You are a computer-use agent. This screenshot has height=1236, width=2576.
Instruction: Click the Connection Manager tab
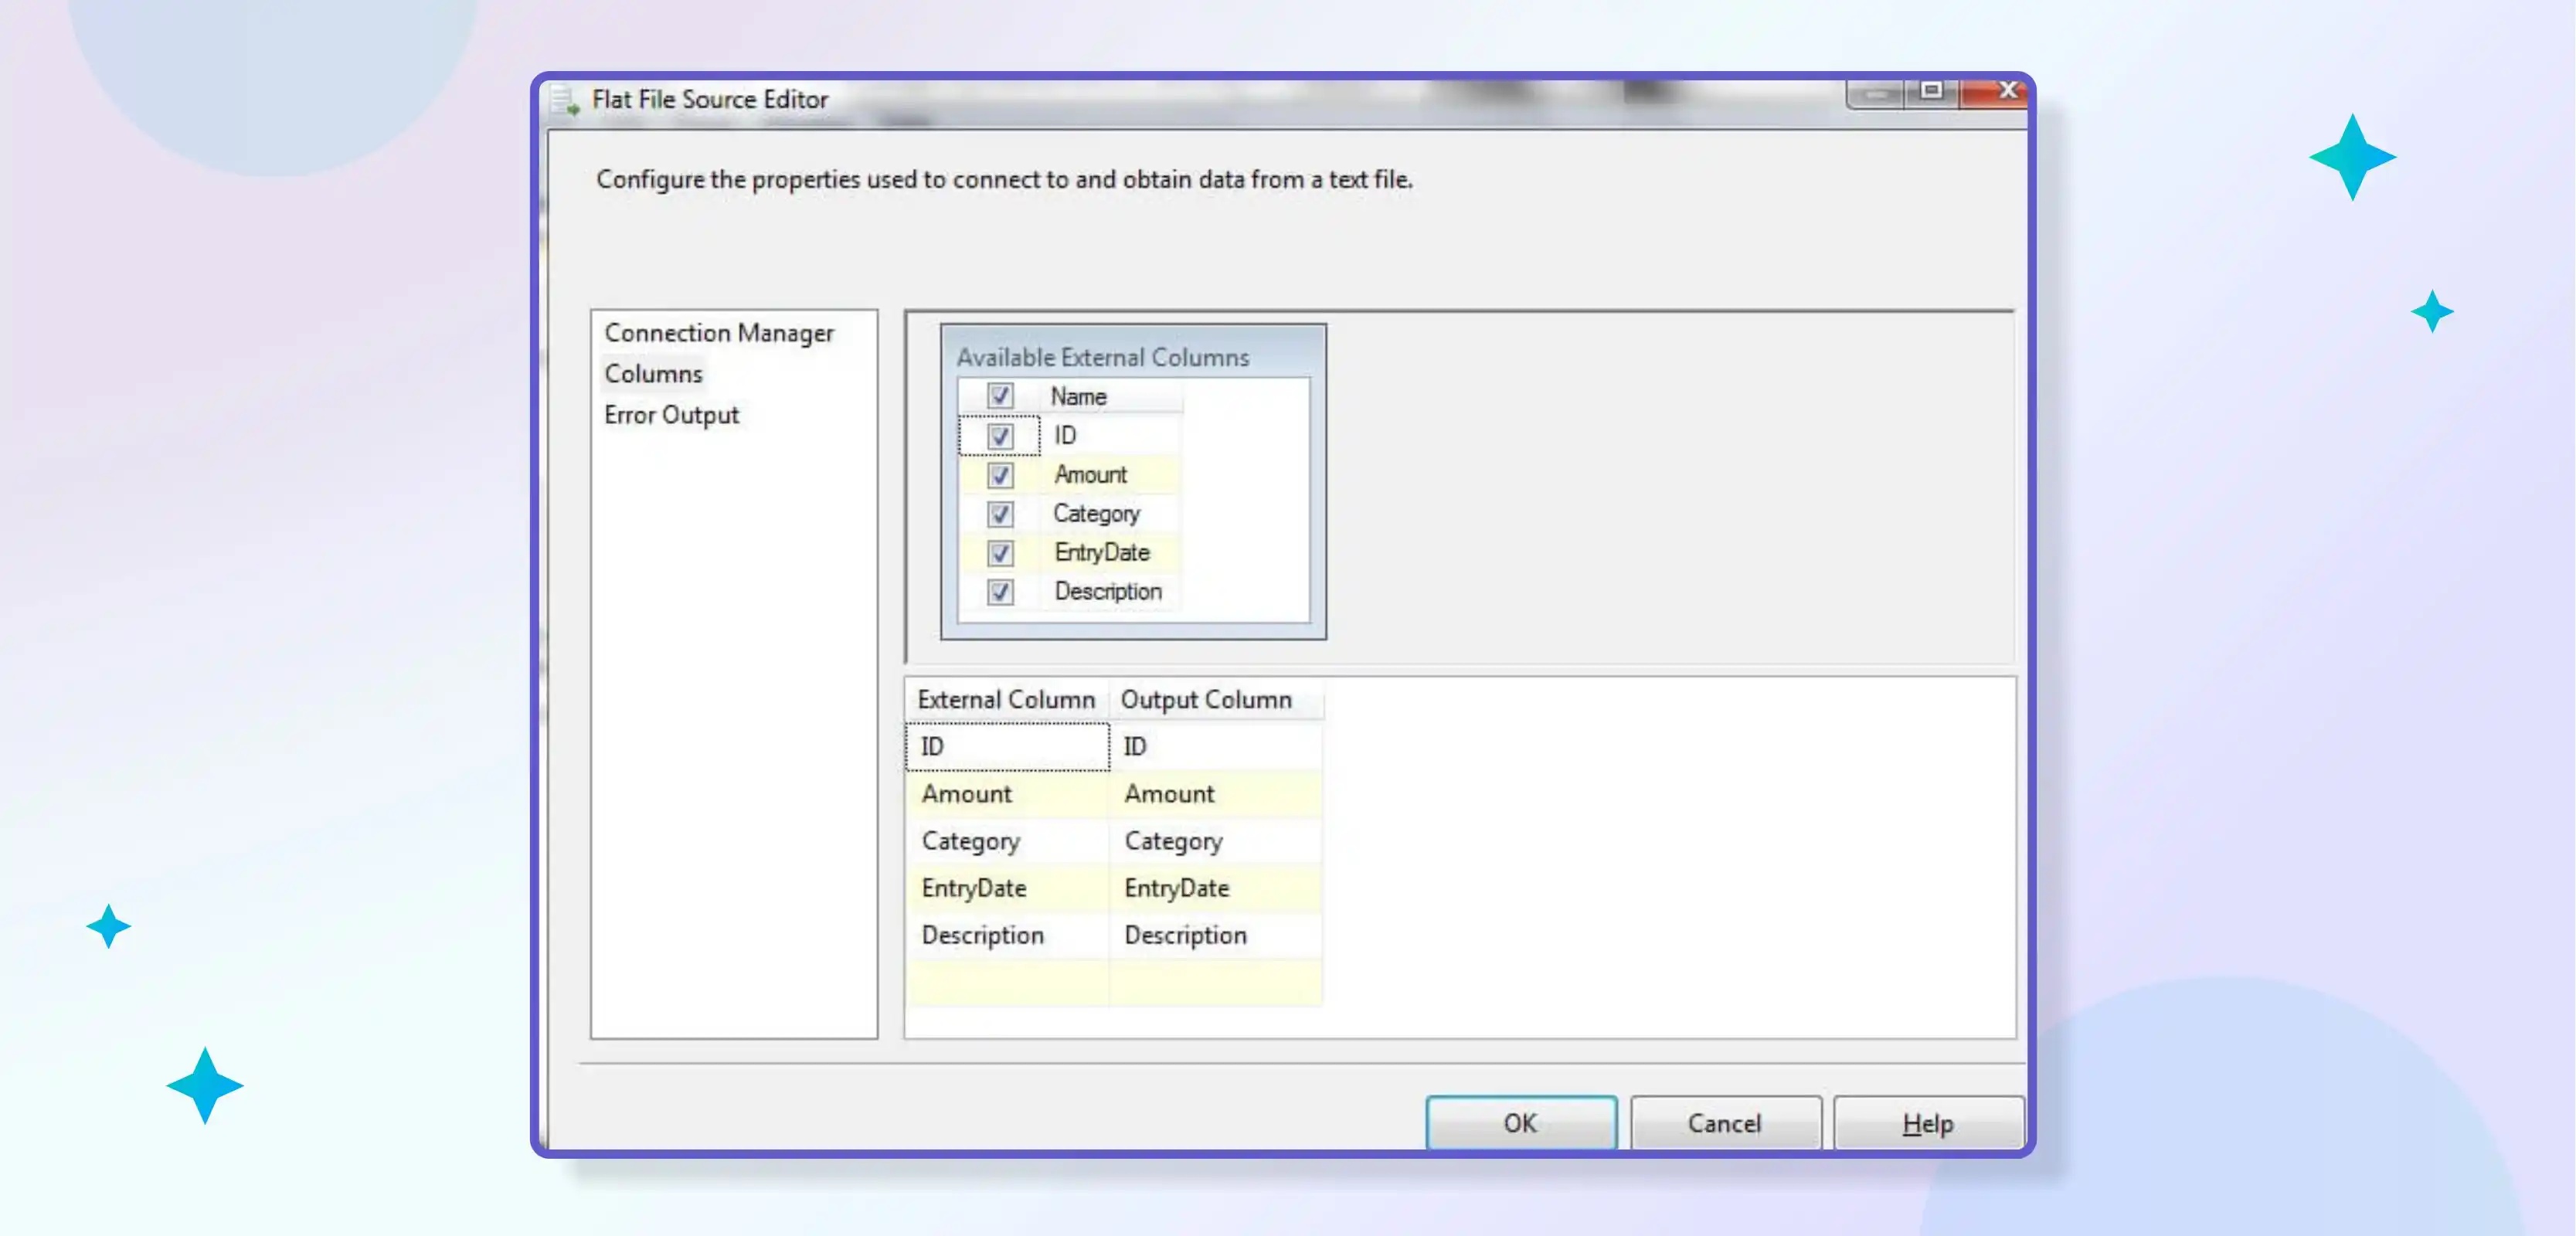[718, 332]
